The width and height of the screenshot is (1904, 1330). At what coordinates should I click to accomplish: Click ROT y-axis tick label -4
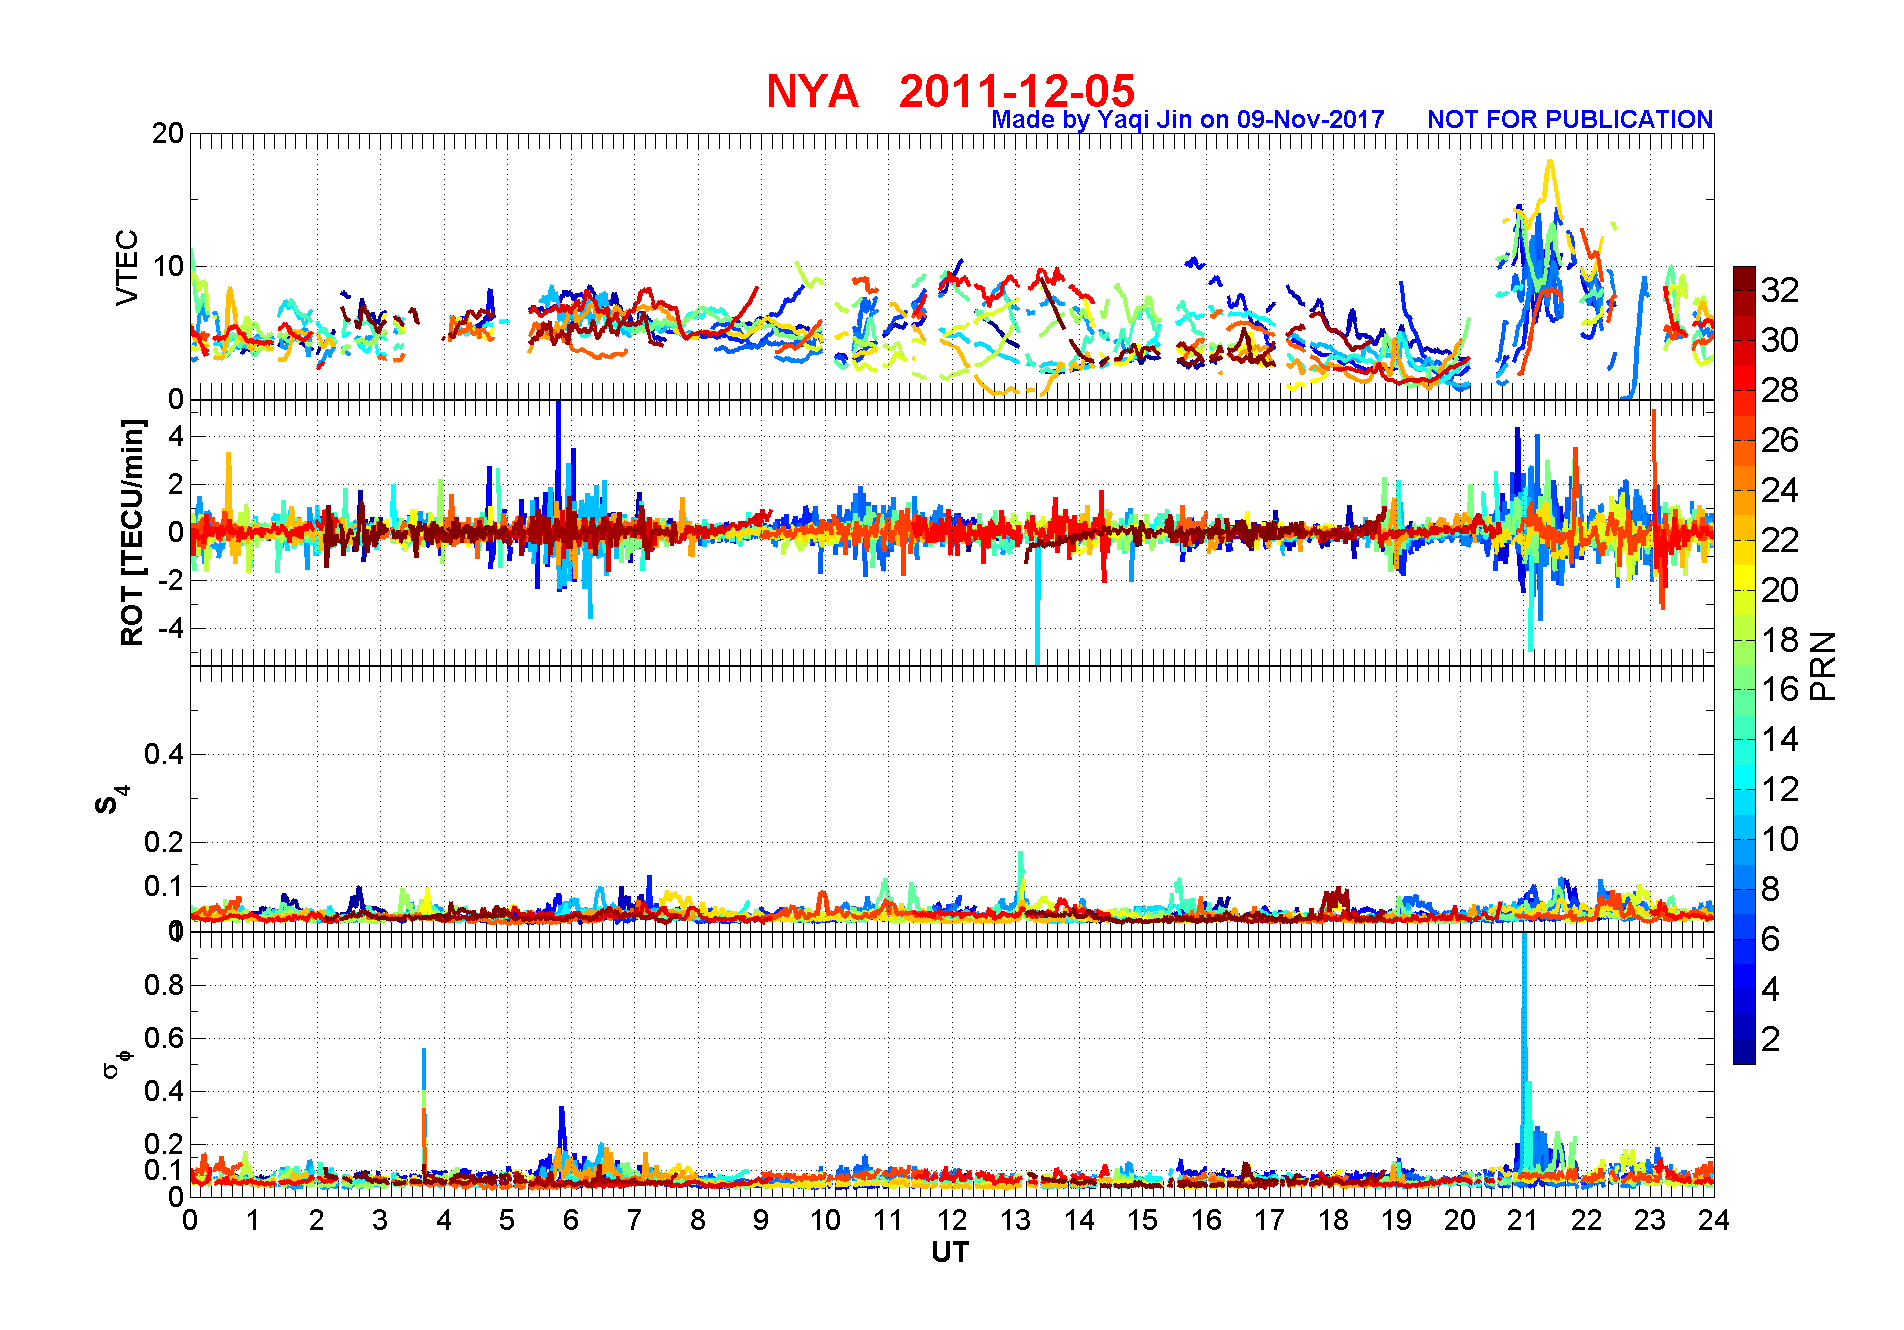coord(171,628)
